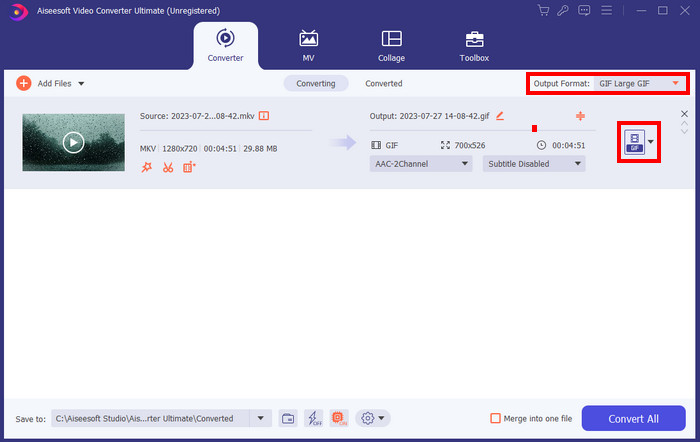Toggle the lightning high-speed conversion icon
The image size is (700, 442).
314,419
